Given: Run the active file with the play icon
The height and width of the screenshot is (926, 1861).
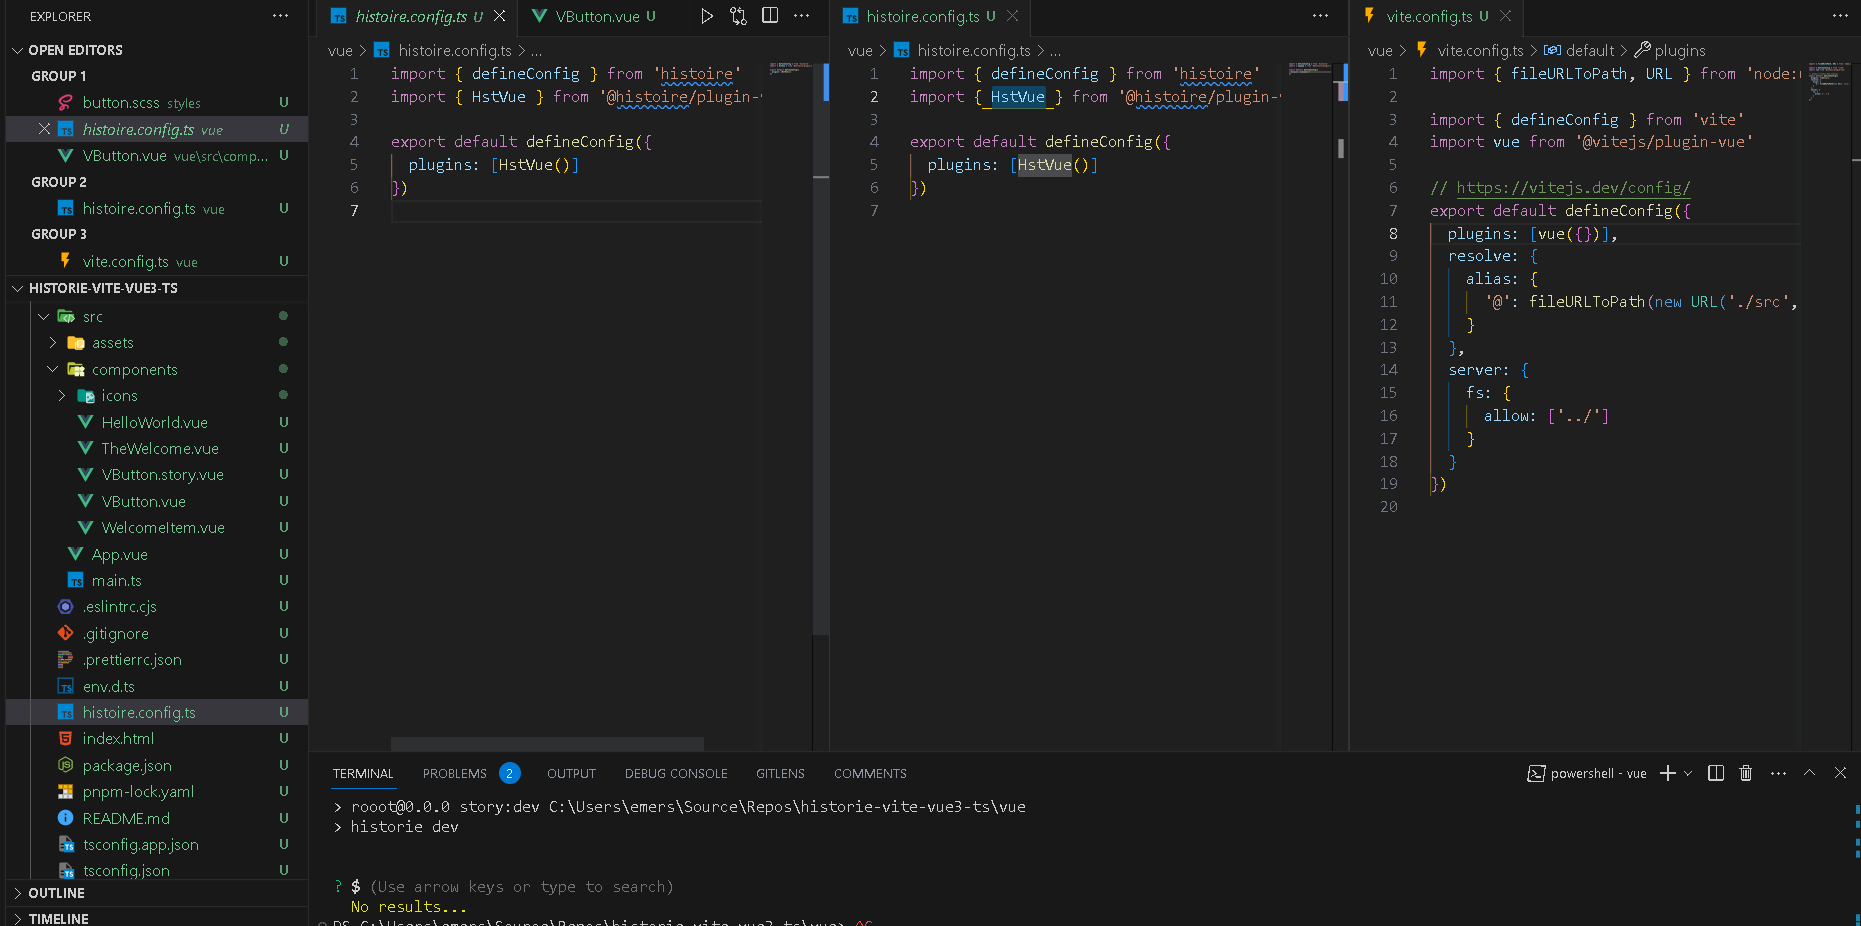Looking at the screenshot, I should (x=707, y=16).
